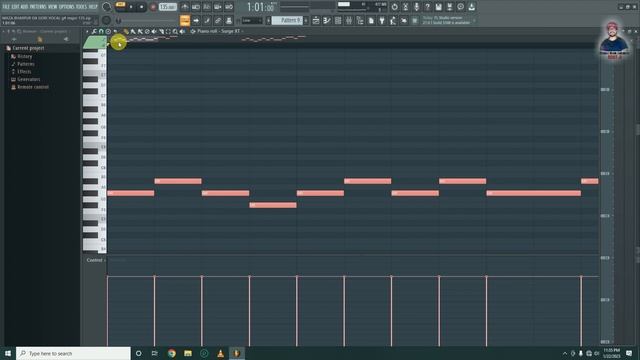The image size is (640, 360).
Task: Select the piano roll Select tool
Action: (168, 31)
